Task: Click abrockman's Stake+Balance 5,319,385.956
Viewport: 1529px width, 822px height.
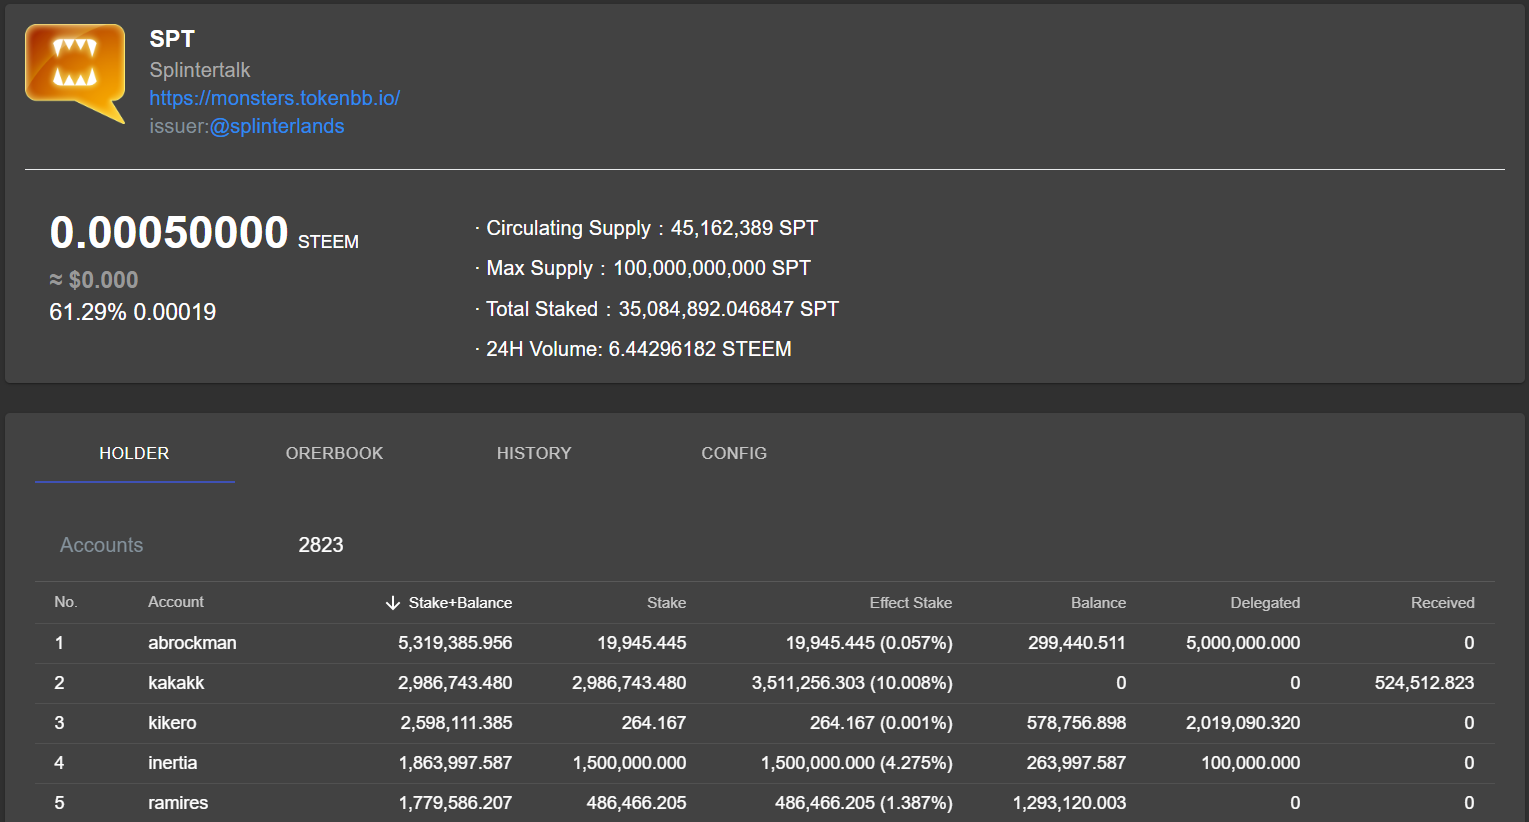Action: [455, 643]
